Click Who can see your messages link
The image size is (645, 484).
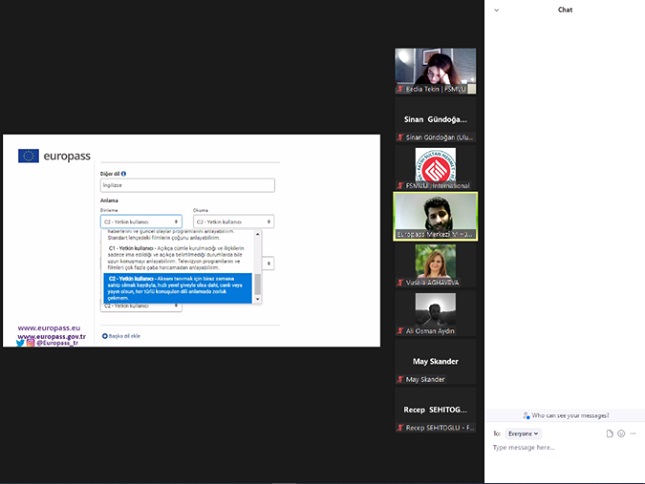point(566,416)
